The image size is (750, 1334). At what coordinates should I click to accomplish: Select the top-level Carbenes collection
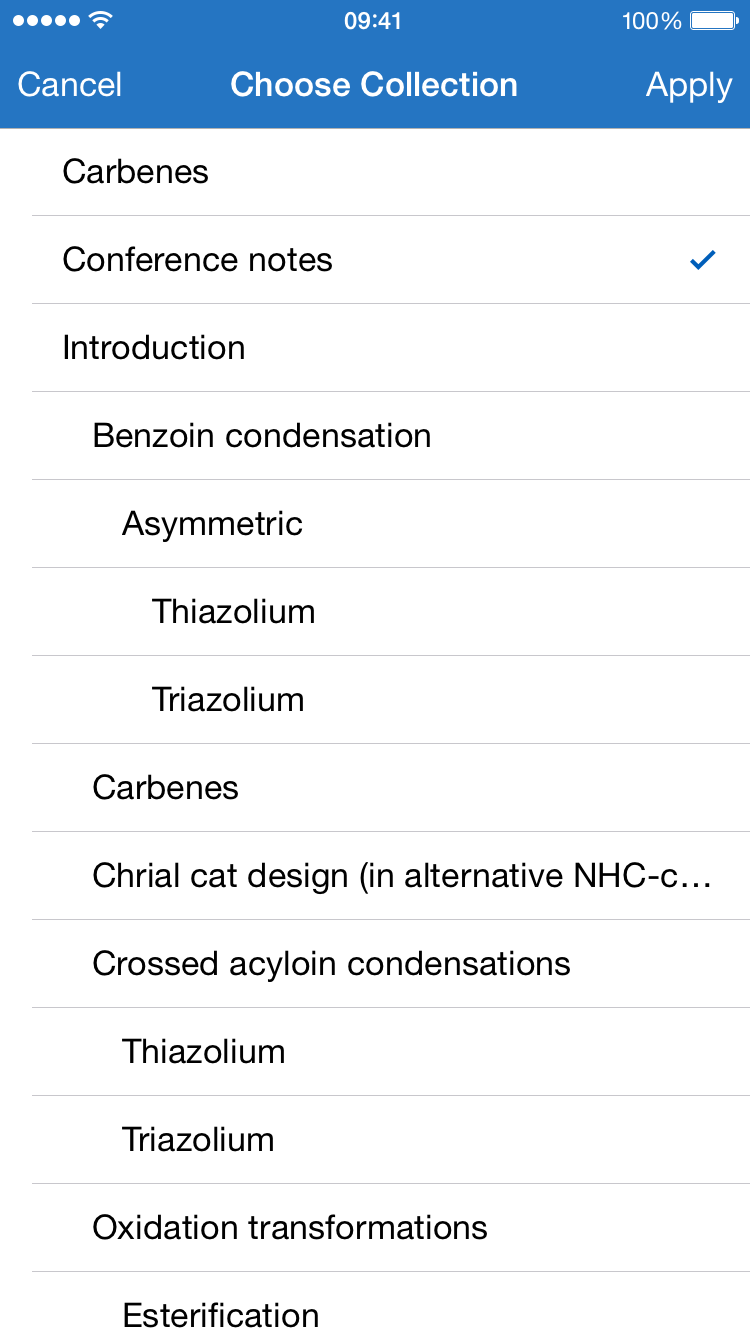click(375, 172)
